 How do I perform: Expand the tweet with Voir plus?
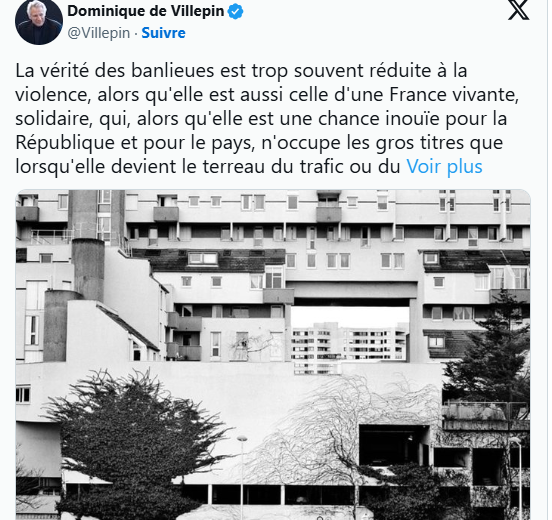tap(444, 166)
